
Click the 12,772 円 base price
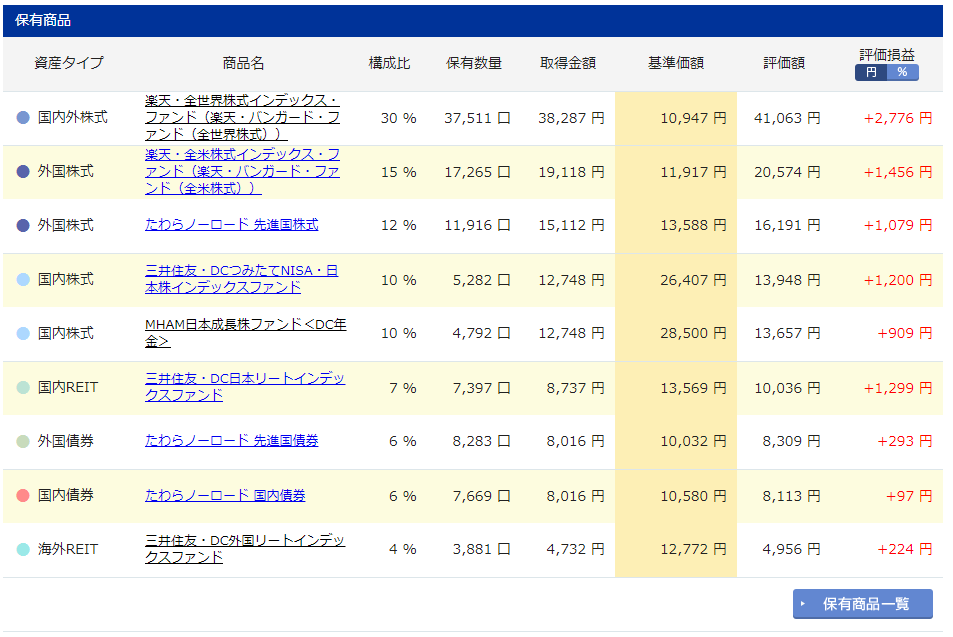point(693,549)
